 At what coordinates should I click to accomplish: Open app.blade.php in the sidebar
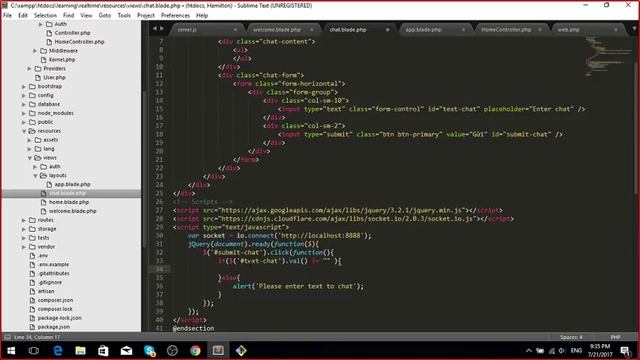pyautogui.click(x=72, y=184)
